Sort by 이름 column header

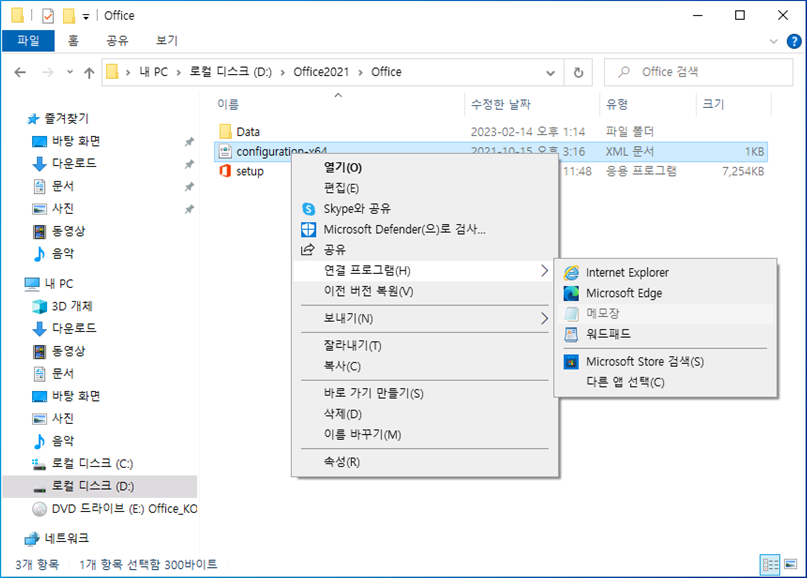[338, 104]
